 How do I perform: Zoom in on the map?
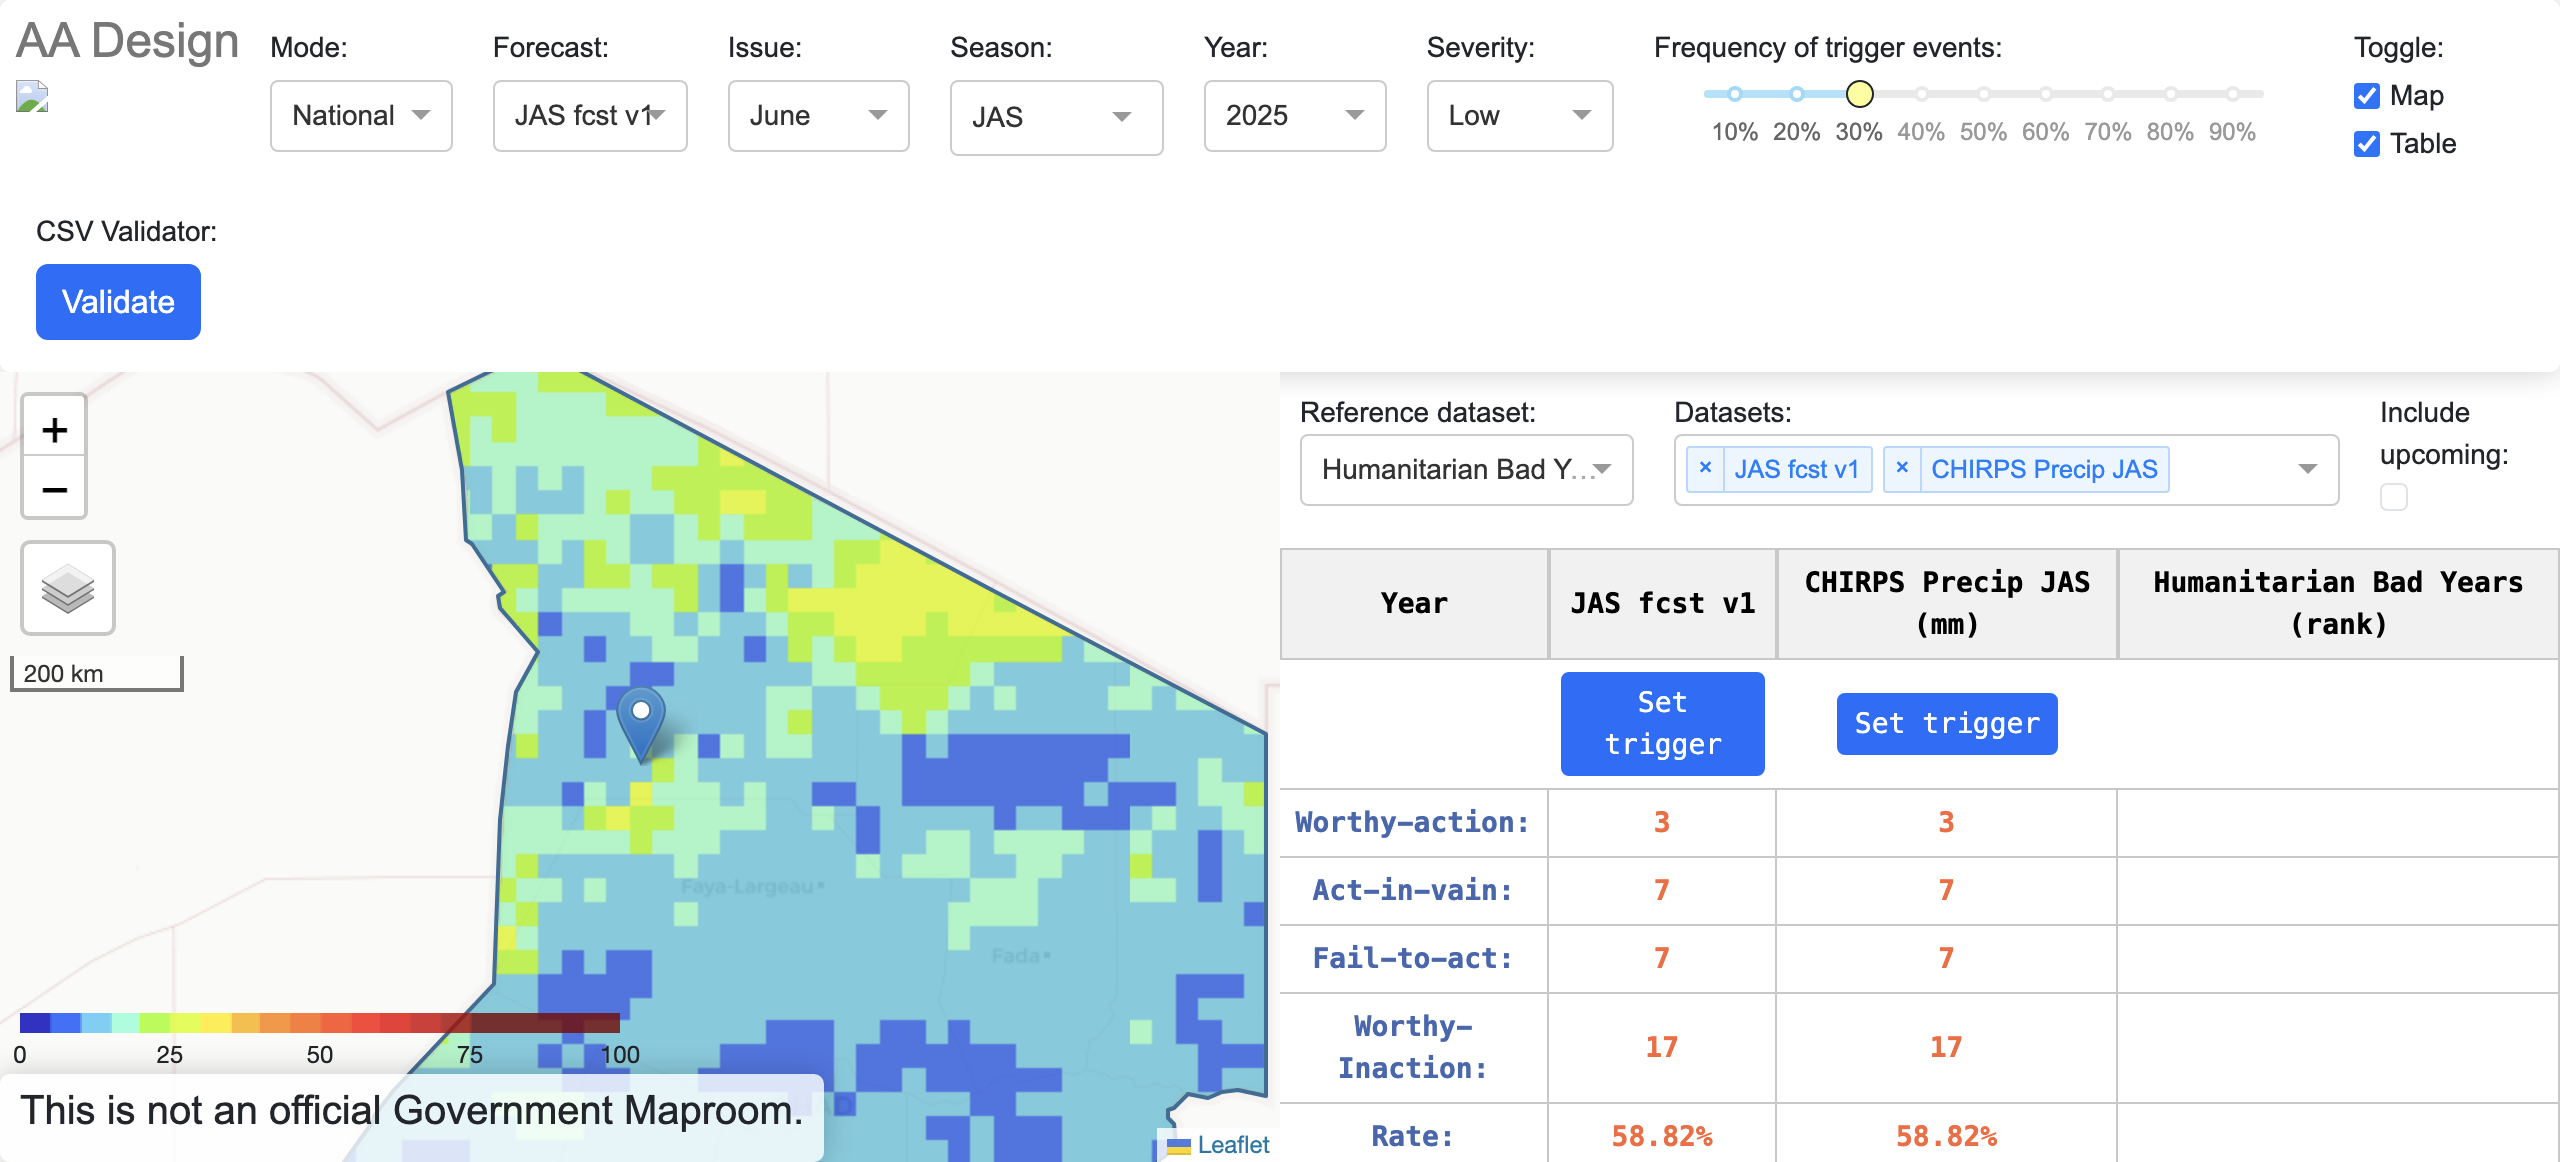tap(54, 428)
